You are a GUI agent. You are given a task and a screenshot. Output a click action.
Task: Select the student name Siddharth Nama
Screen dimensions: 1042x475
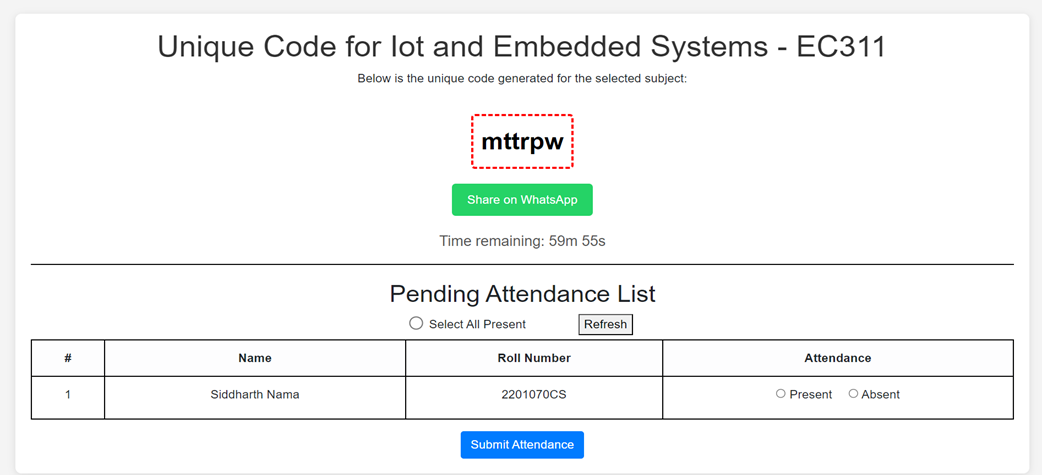pyautogui.click(x=255, y=395)
